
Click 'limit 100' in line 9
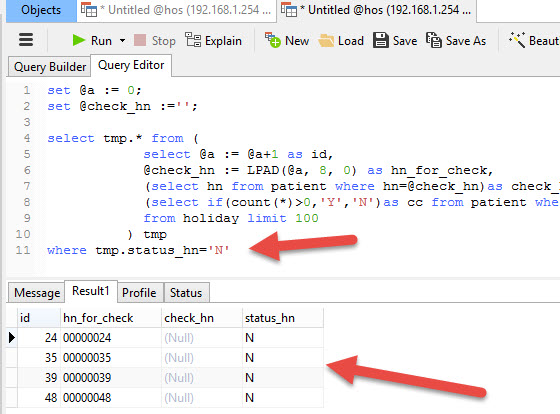pos(282,218)
